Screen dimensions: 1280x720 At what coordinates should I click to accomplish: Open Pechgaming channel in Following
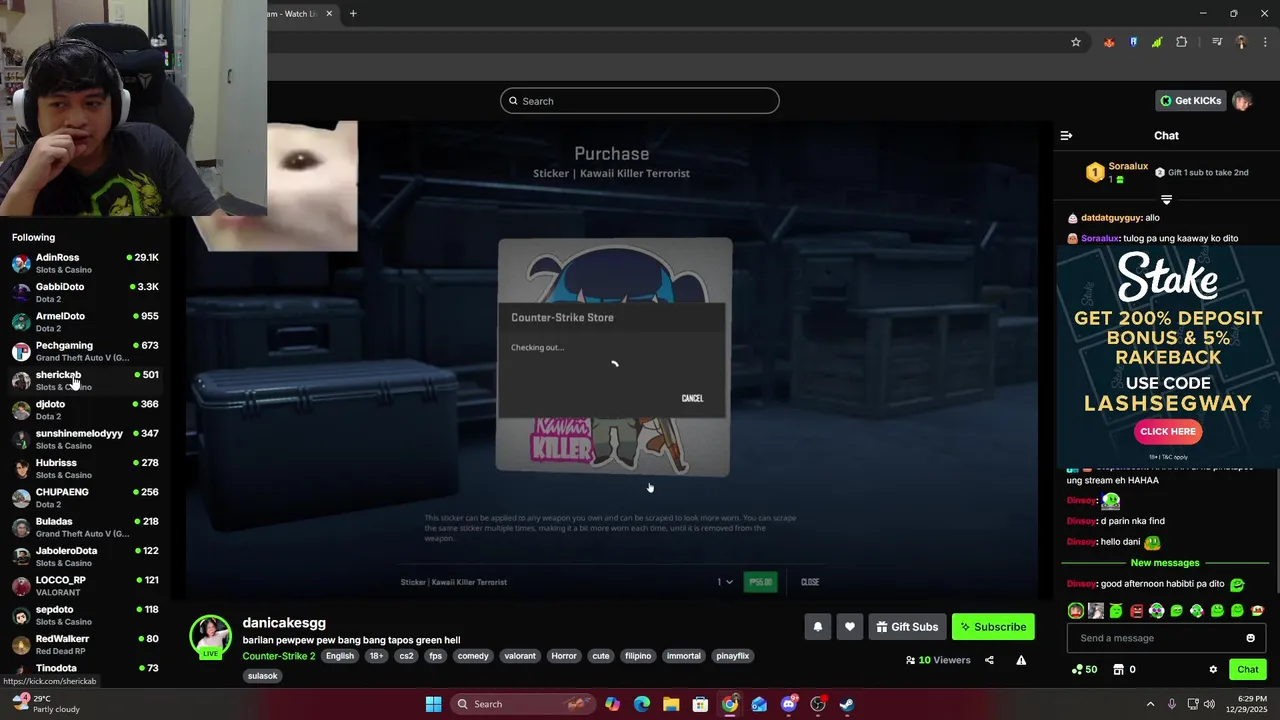(85, 351)
